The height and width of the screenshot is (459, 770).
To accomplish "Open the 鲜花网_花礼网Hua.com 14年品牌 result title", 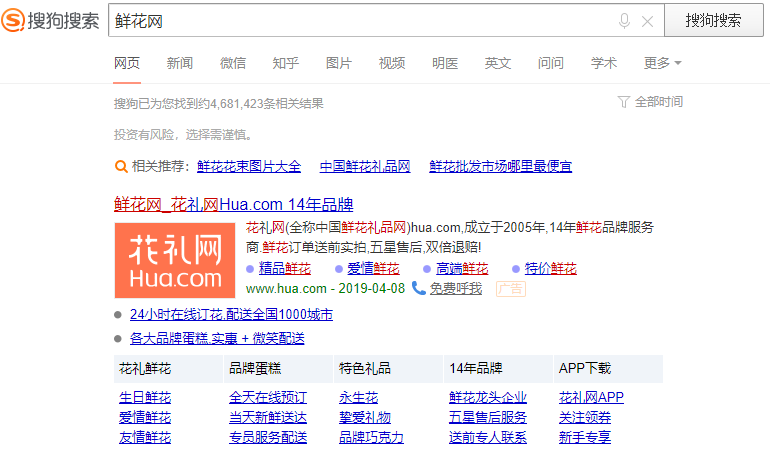I will [234, 204].
